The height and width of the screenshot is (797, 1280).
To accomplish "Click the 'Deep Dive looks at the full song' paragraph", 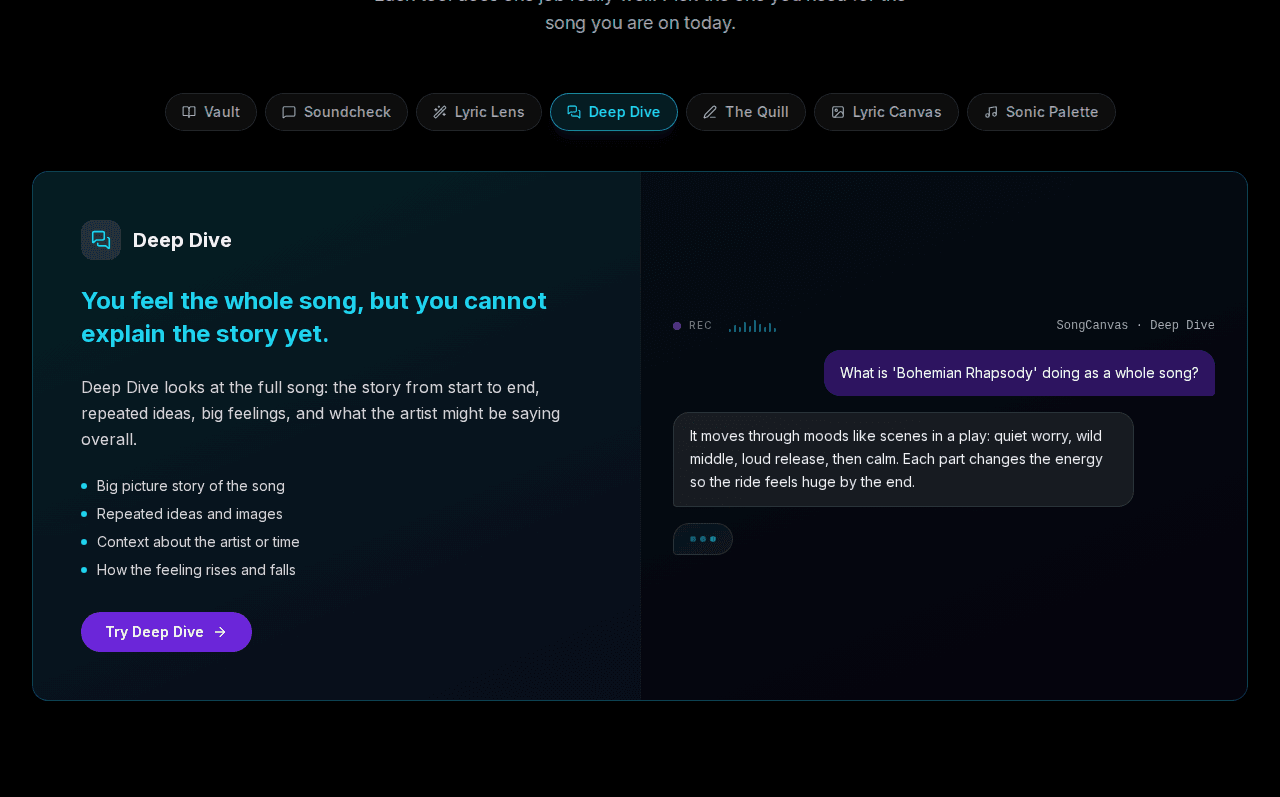I will click(321, 413).
